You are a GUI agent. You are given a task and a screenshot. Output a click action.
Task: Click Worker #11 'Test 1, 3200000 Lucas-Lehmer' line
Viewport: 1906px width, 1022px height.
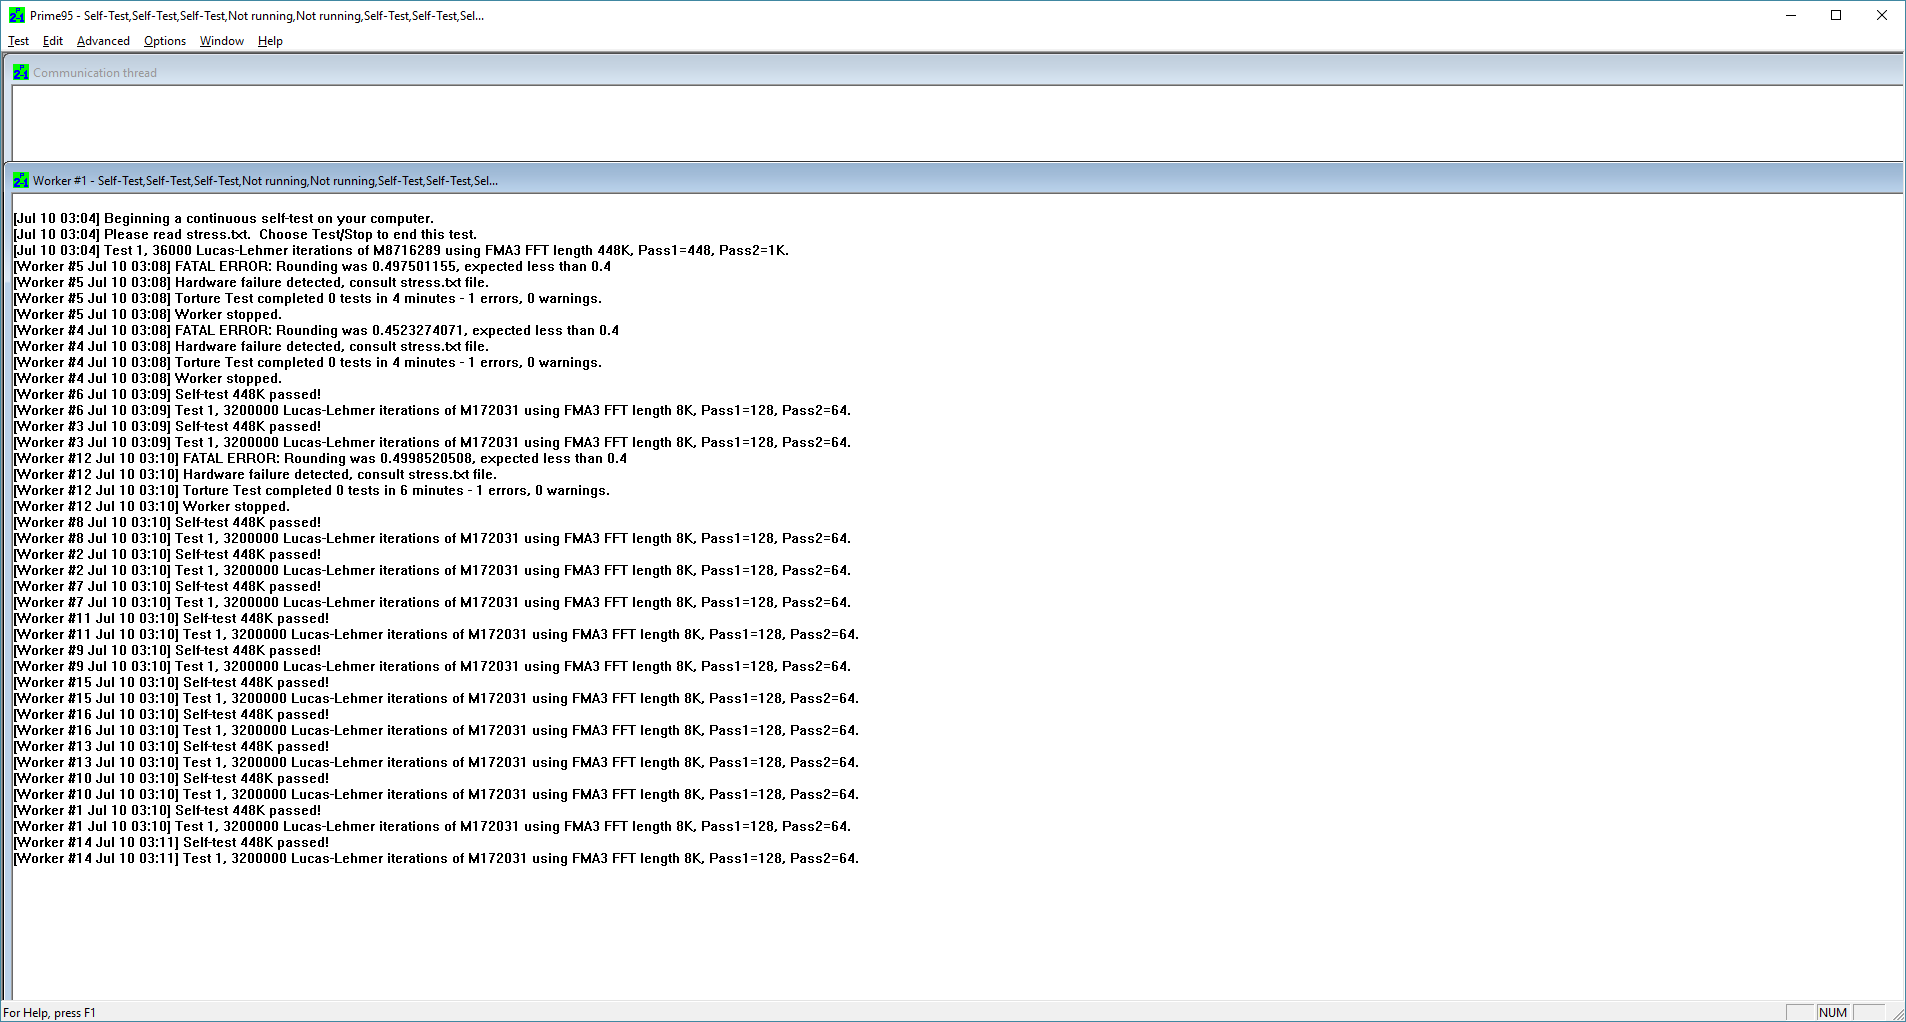coord(436,634)
